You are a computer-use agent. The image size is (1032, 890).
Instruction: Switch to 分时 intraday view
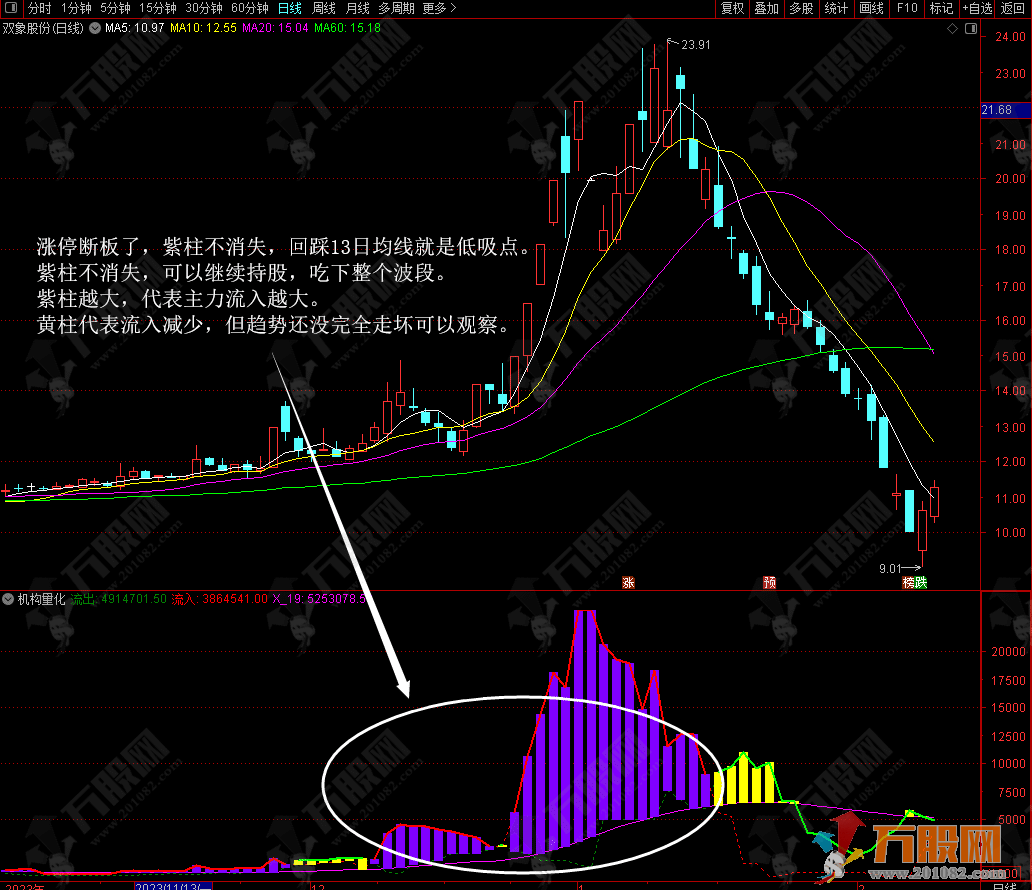(x=39, y=8)
